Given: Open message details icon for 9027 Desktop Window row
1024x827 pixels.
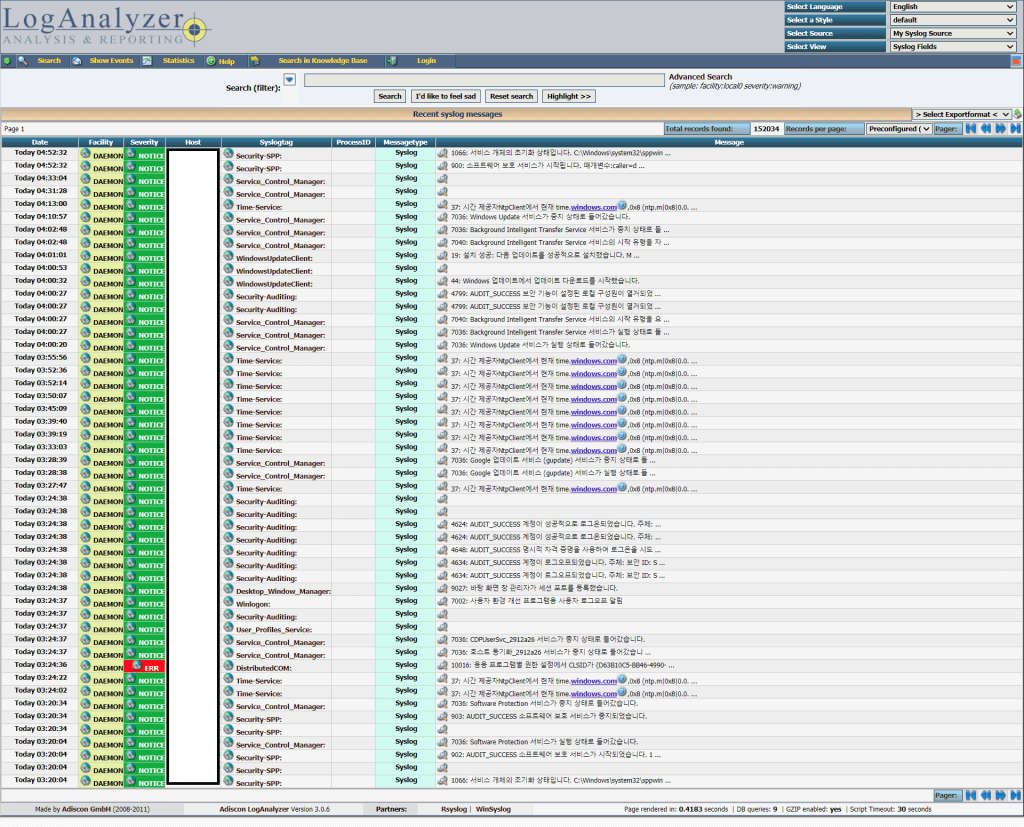Looking at the screenshot, I should pyautogui.click(x=442, y=588).
